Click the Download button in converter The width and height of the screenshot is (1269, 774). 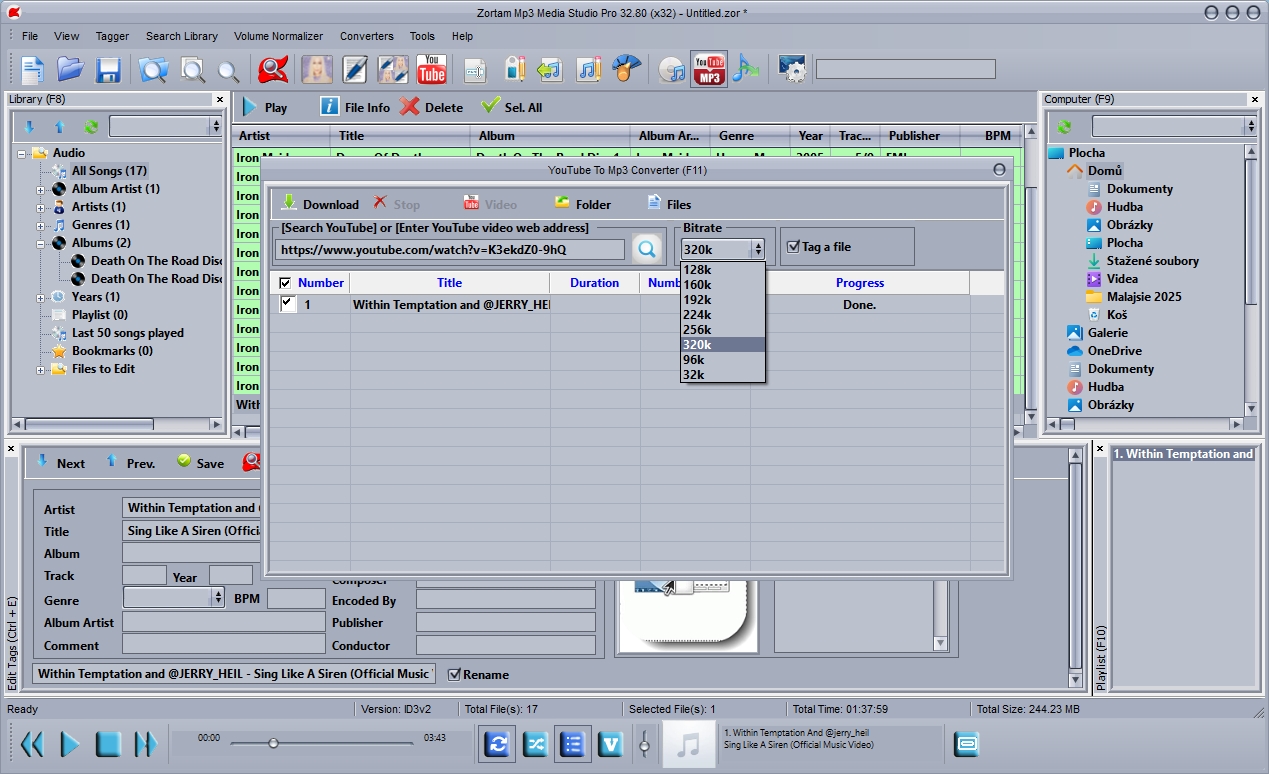pyautogui.click(x=320, y=204)
